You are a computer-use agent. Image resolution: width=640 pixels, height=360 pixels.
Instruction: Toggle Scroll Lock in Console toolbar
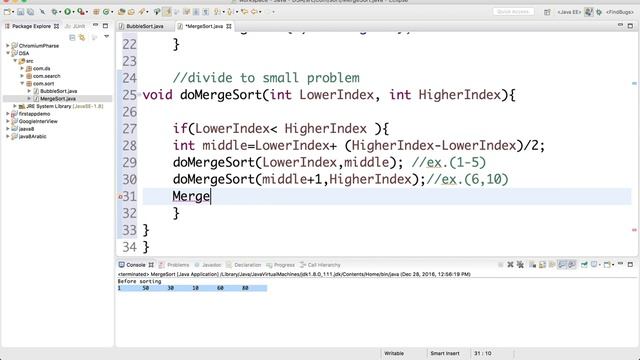pyautogui.click(x=542, y=265)
